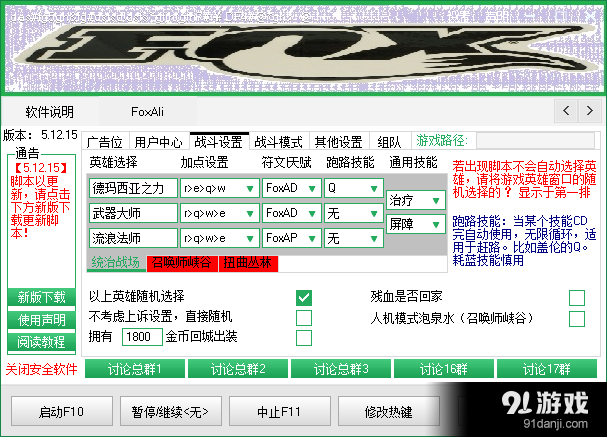
Task: Open 流浪法师 row 无 跑路技能 dropdown
Action: (x=353, y=238)
